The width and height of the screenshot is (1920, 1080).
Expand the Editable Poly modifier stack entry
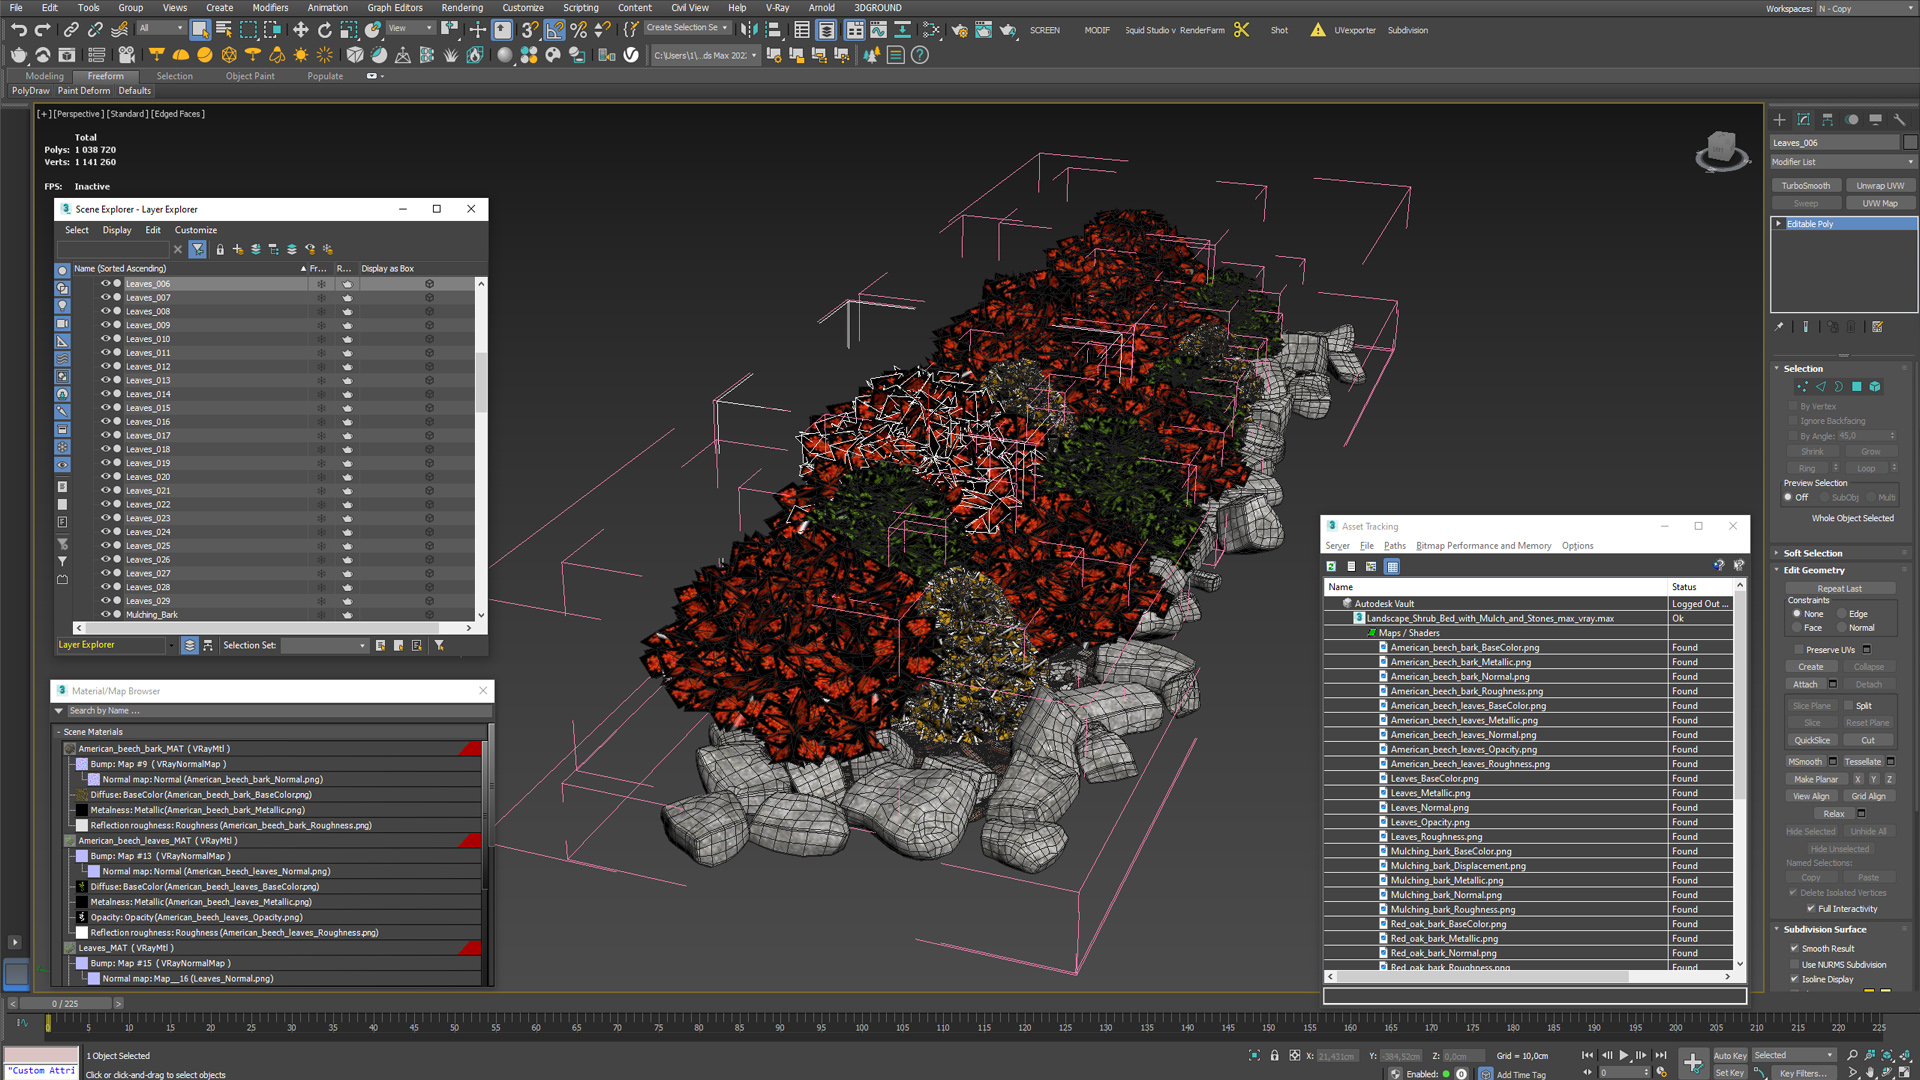click(1779, 224)
